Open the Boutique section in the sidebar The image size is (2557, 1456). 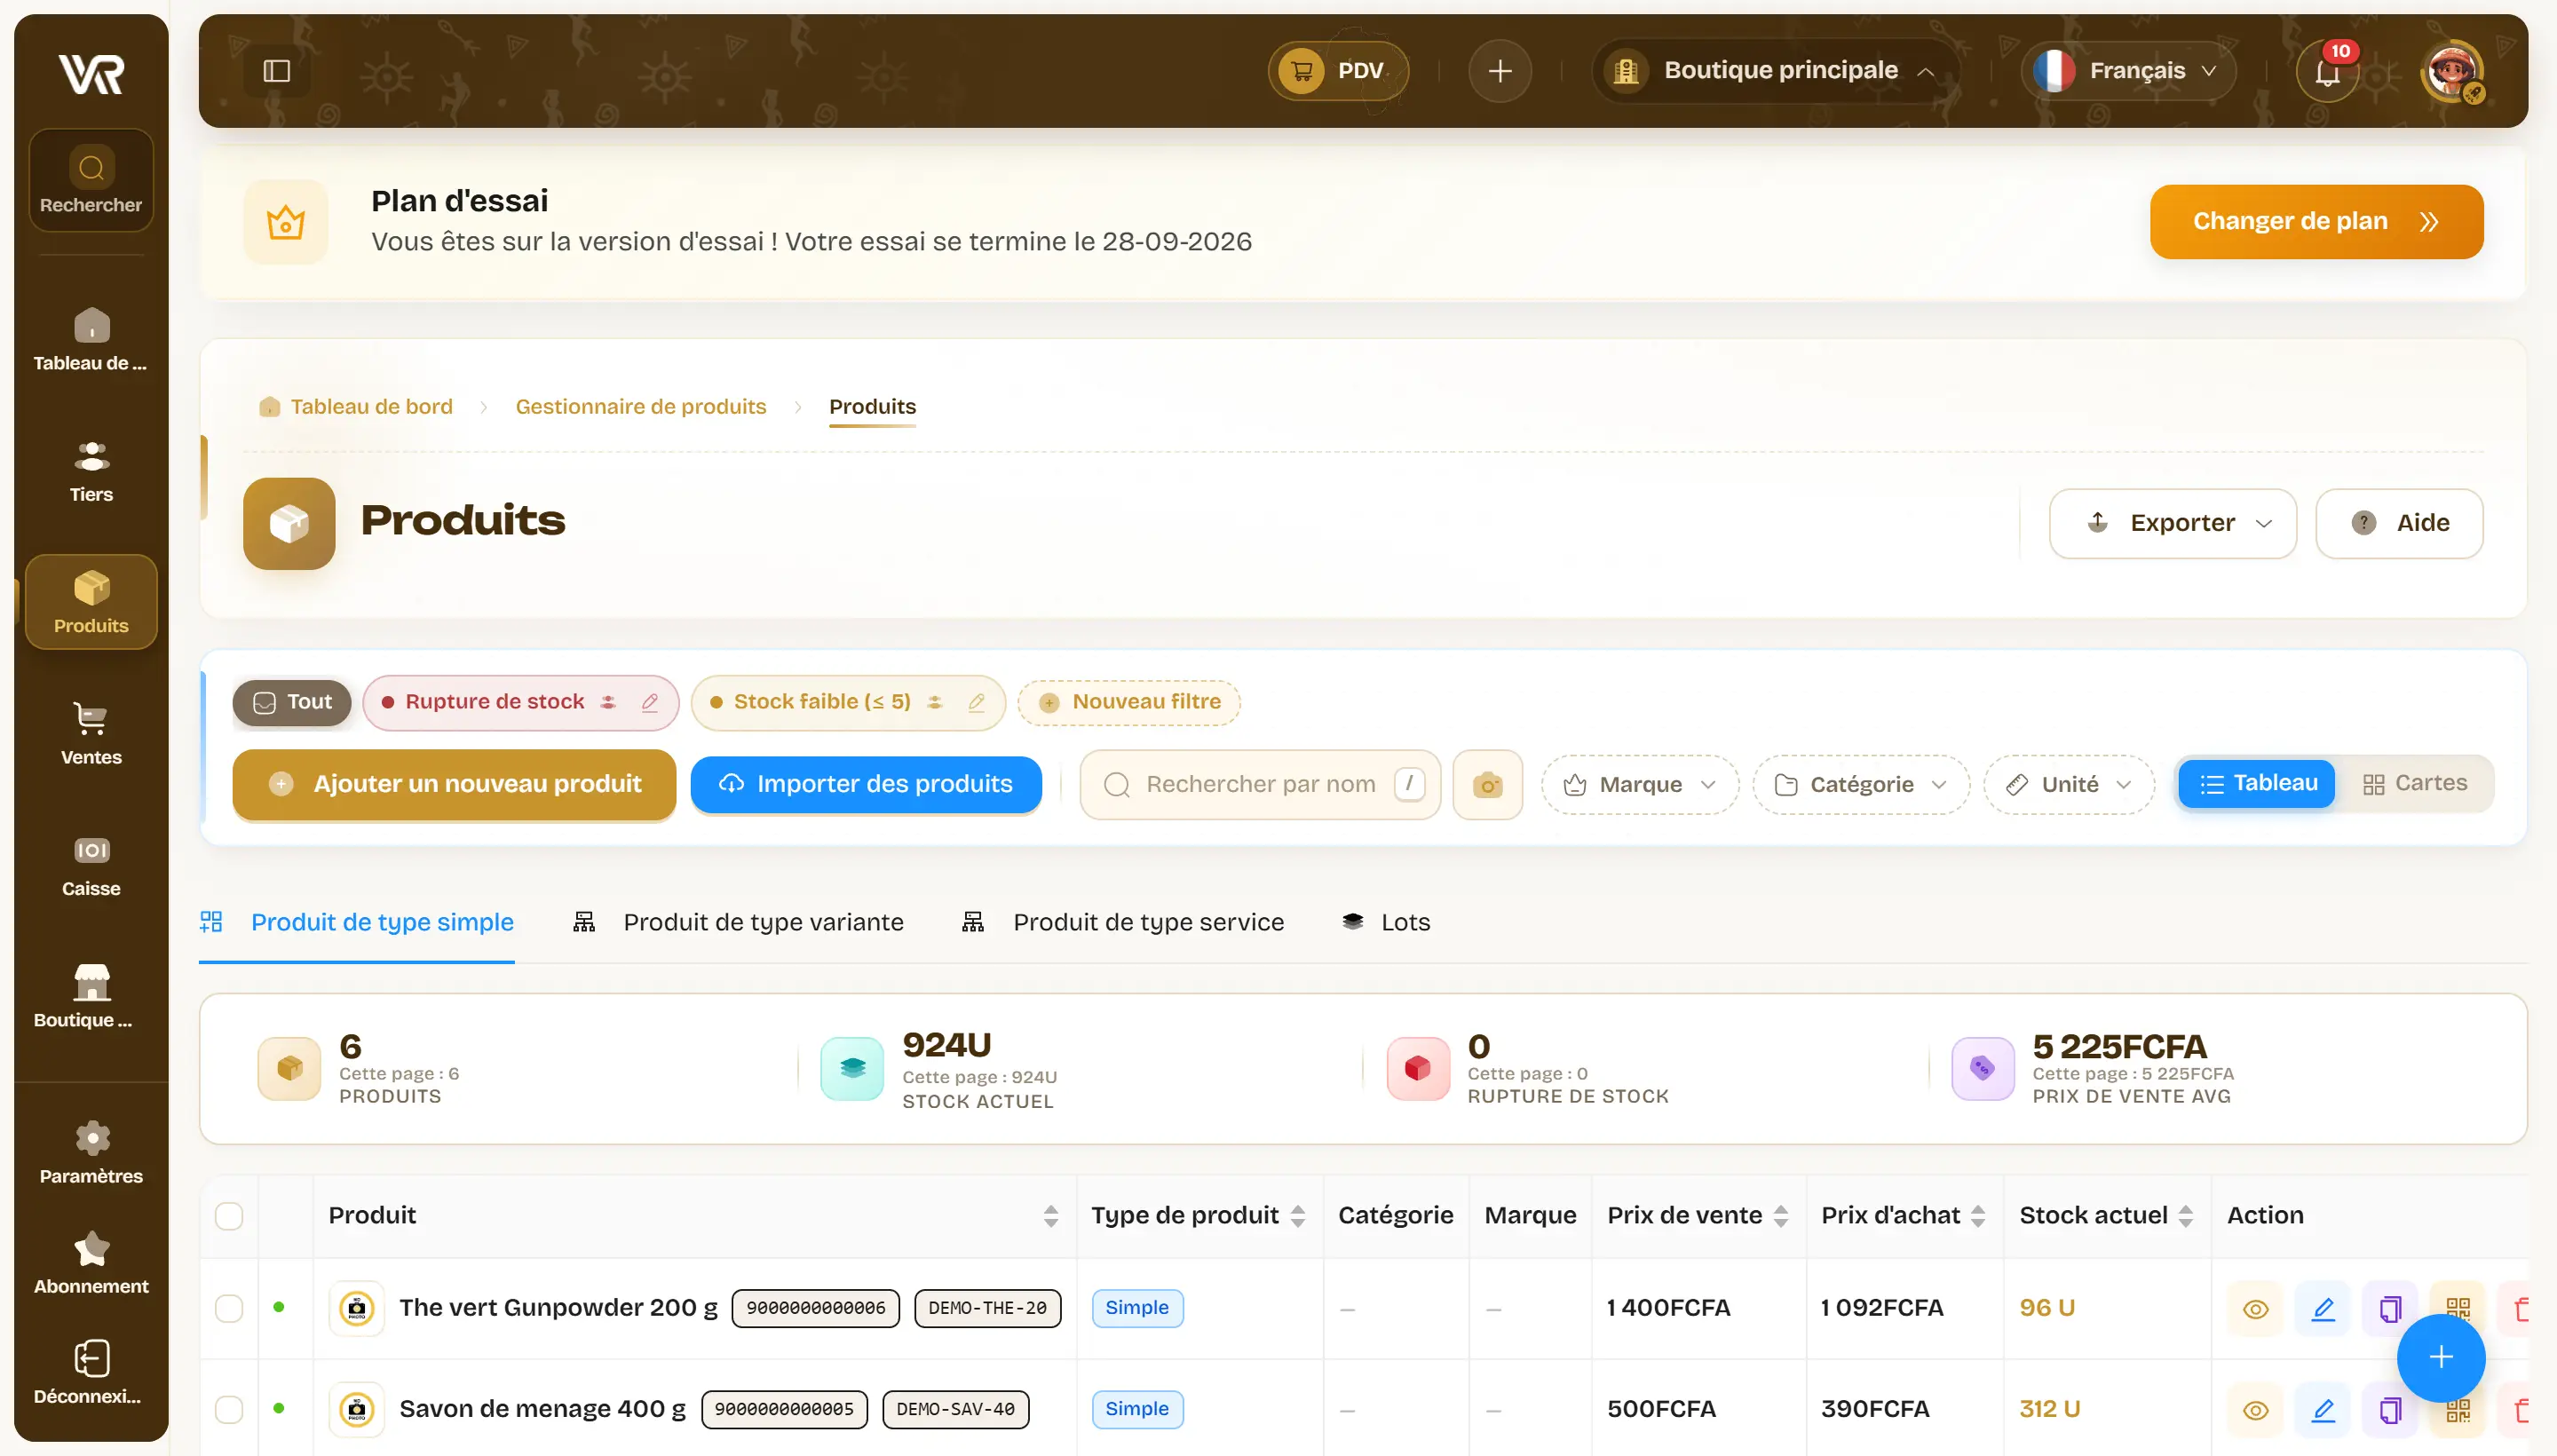pyautogui.click(x=91, y=997)
